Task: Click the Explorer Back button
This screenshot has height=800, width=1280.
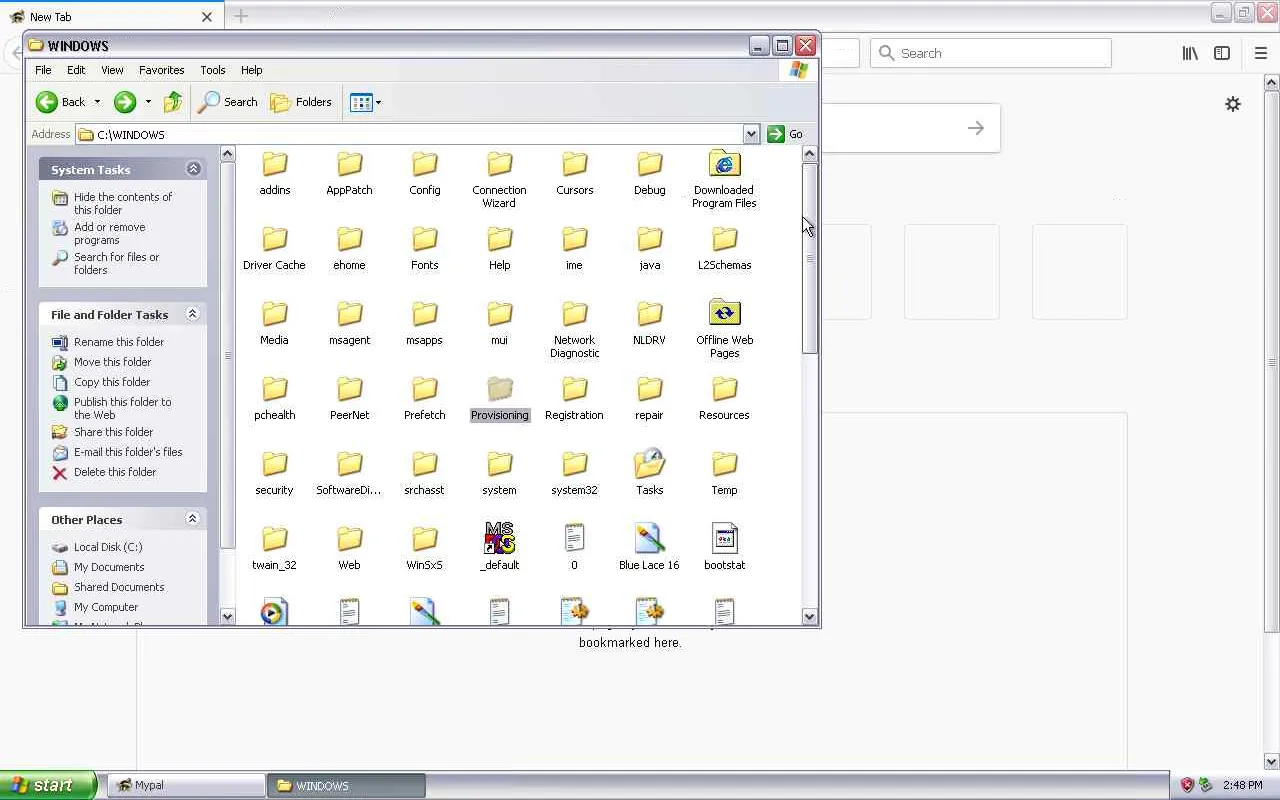Action: click(x=61, y=102)
